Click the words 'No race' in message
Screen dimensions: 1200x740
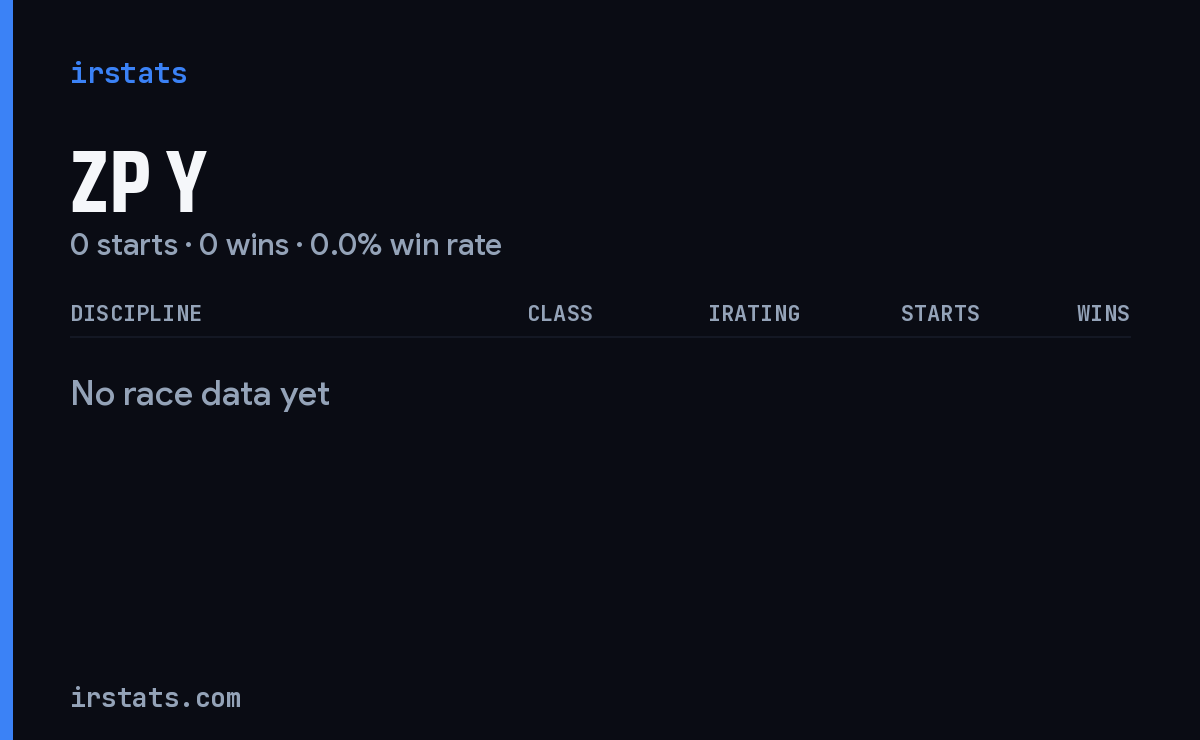pos(132,394)
